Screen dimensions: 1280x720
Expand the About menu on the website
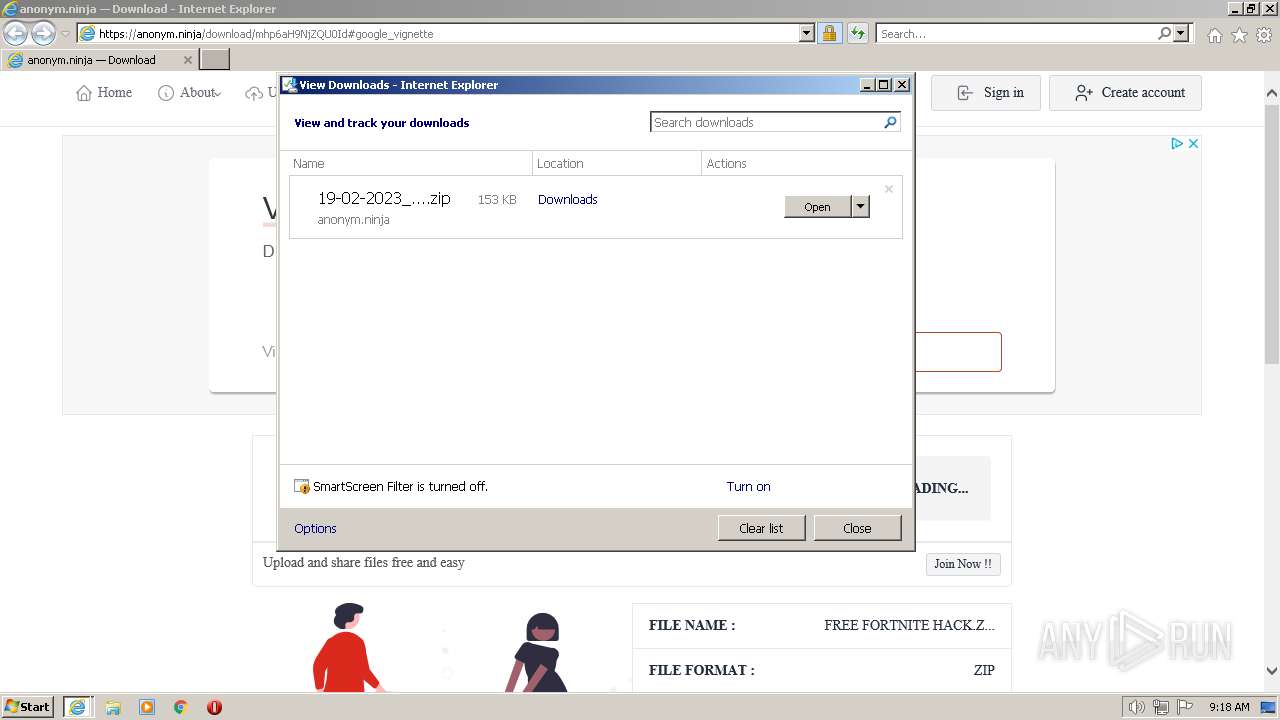click(190, 93)
